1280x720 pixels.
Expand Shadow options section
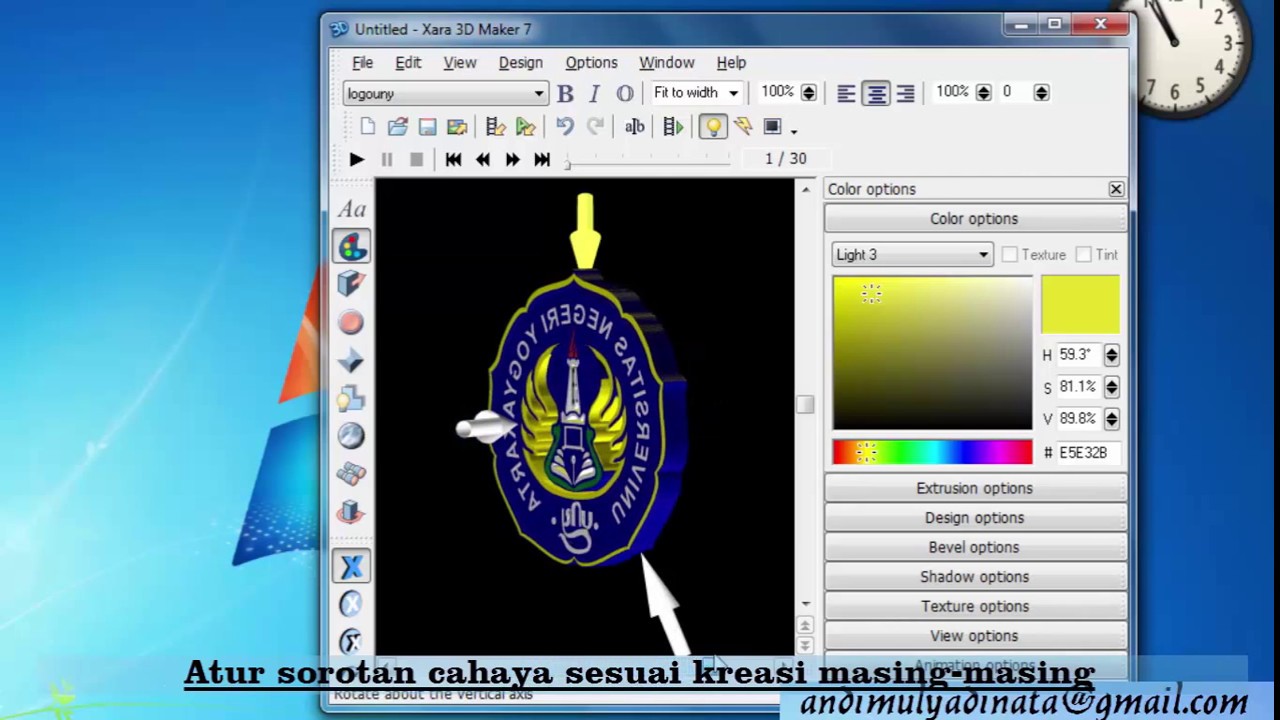click(975, 577)
